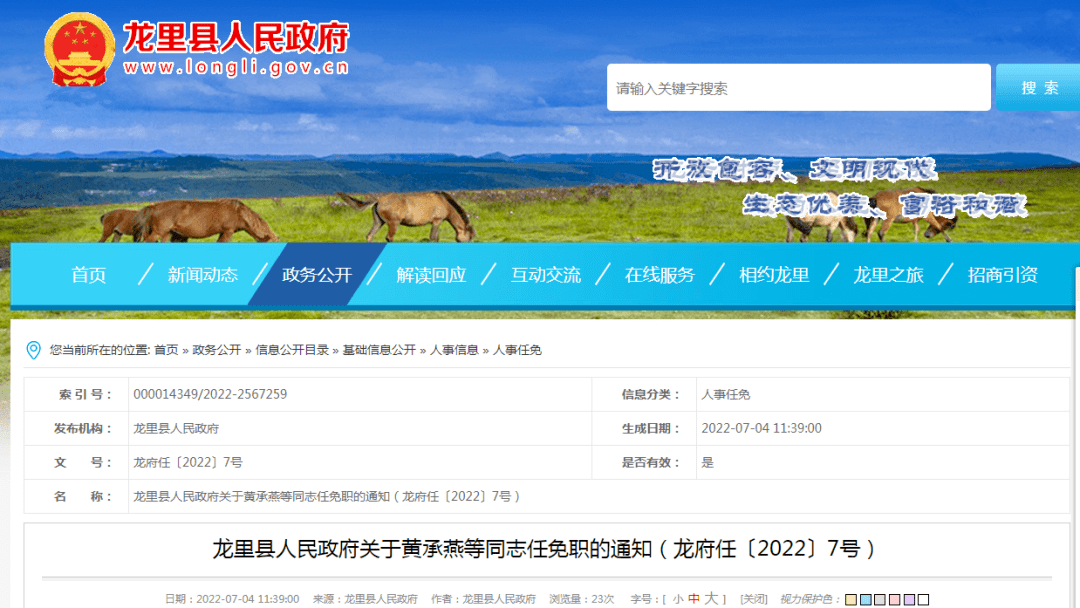Select the 政务公开 navigation tab
Screen dimensions: 1080x608
pyautogui.click(x=317, y=275)
